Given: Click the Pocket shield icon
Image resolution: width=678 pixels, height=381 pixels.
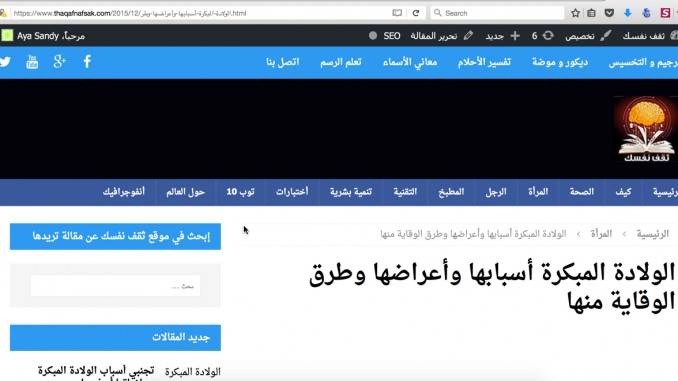Looking at the screenshot, I should [609, 13].
